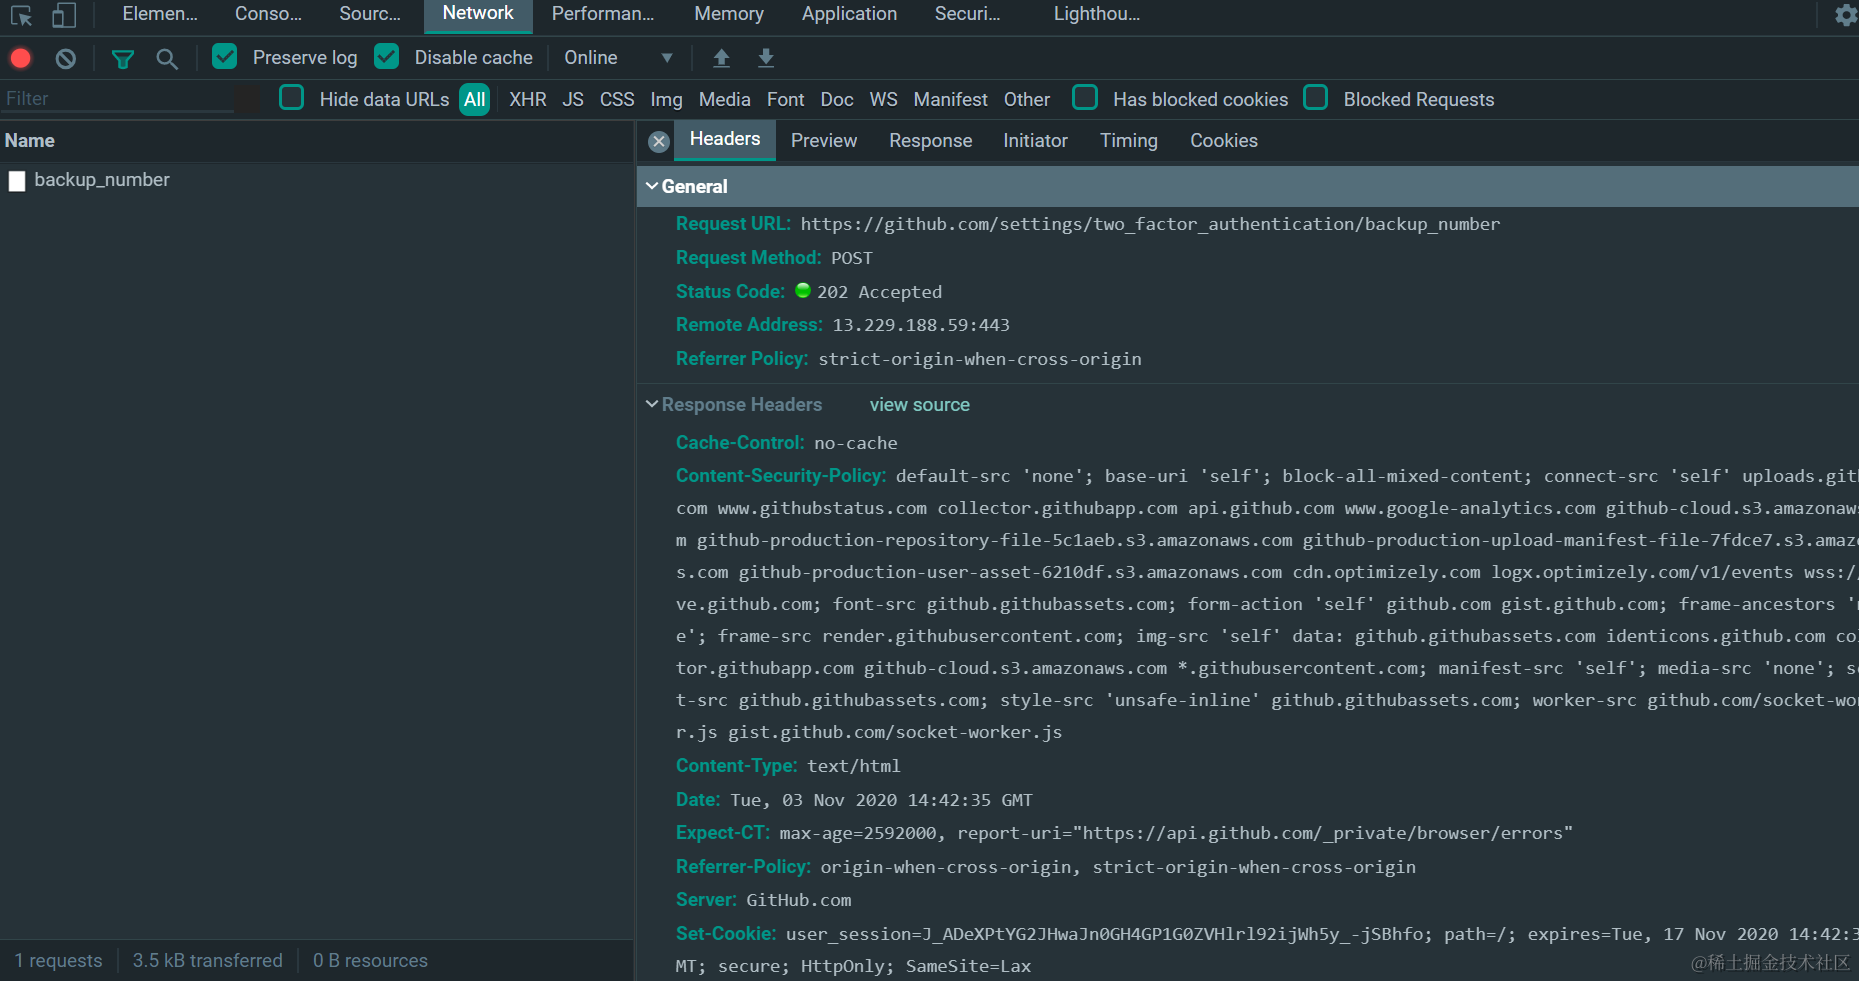Switch to the Memory tab
The height and width of the screenshot is (981, 1859).
click(x=729, y=14)
